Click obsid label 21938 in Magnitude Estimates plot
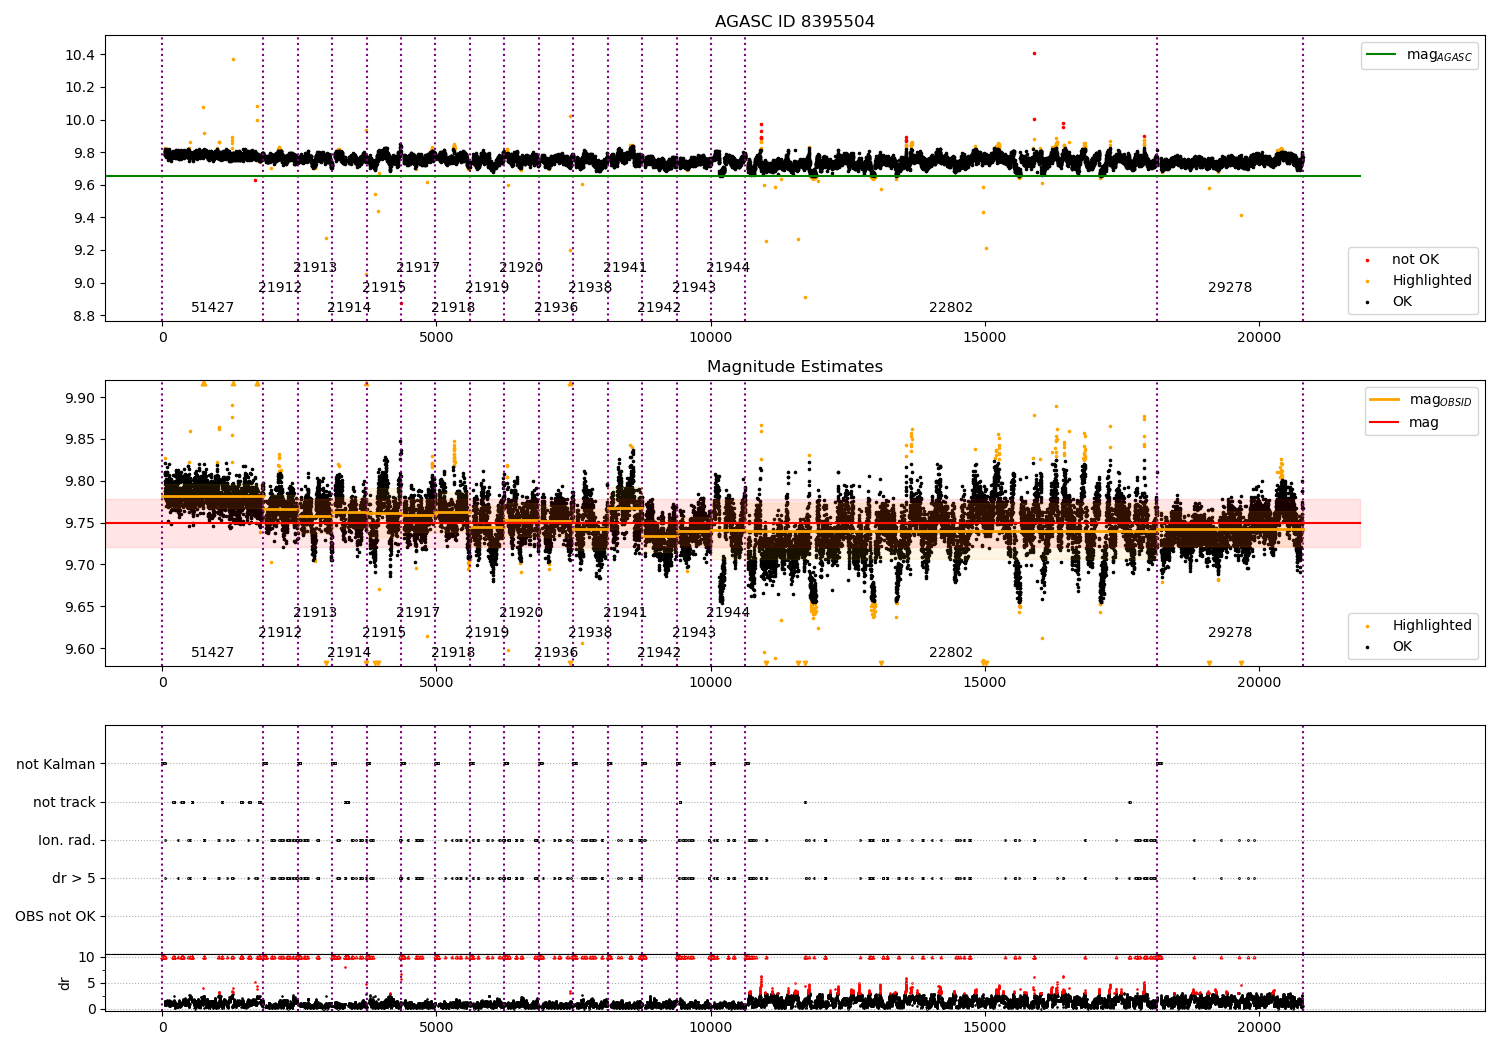The image size is (1500, 1050). [590, 632]
